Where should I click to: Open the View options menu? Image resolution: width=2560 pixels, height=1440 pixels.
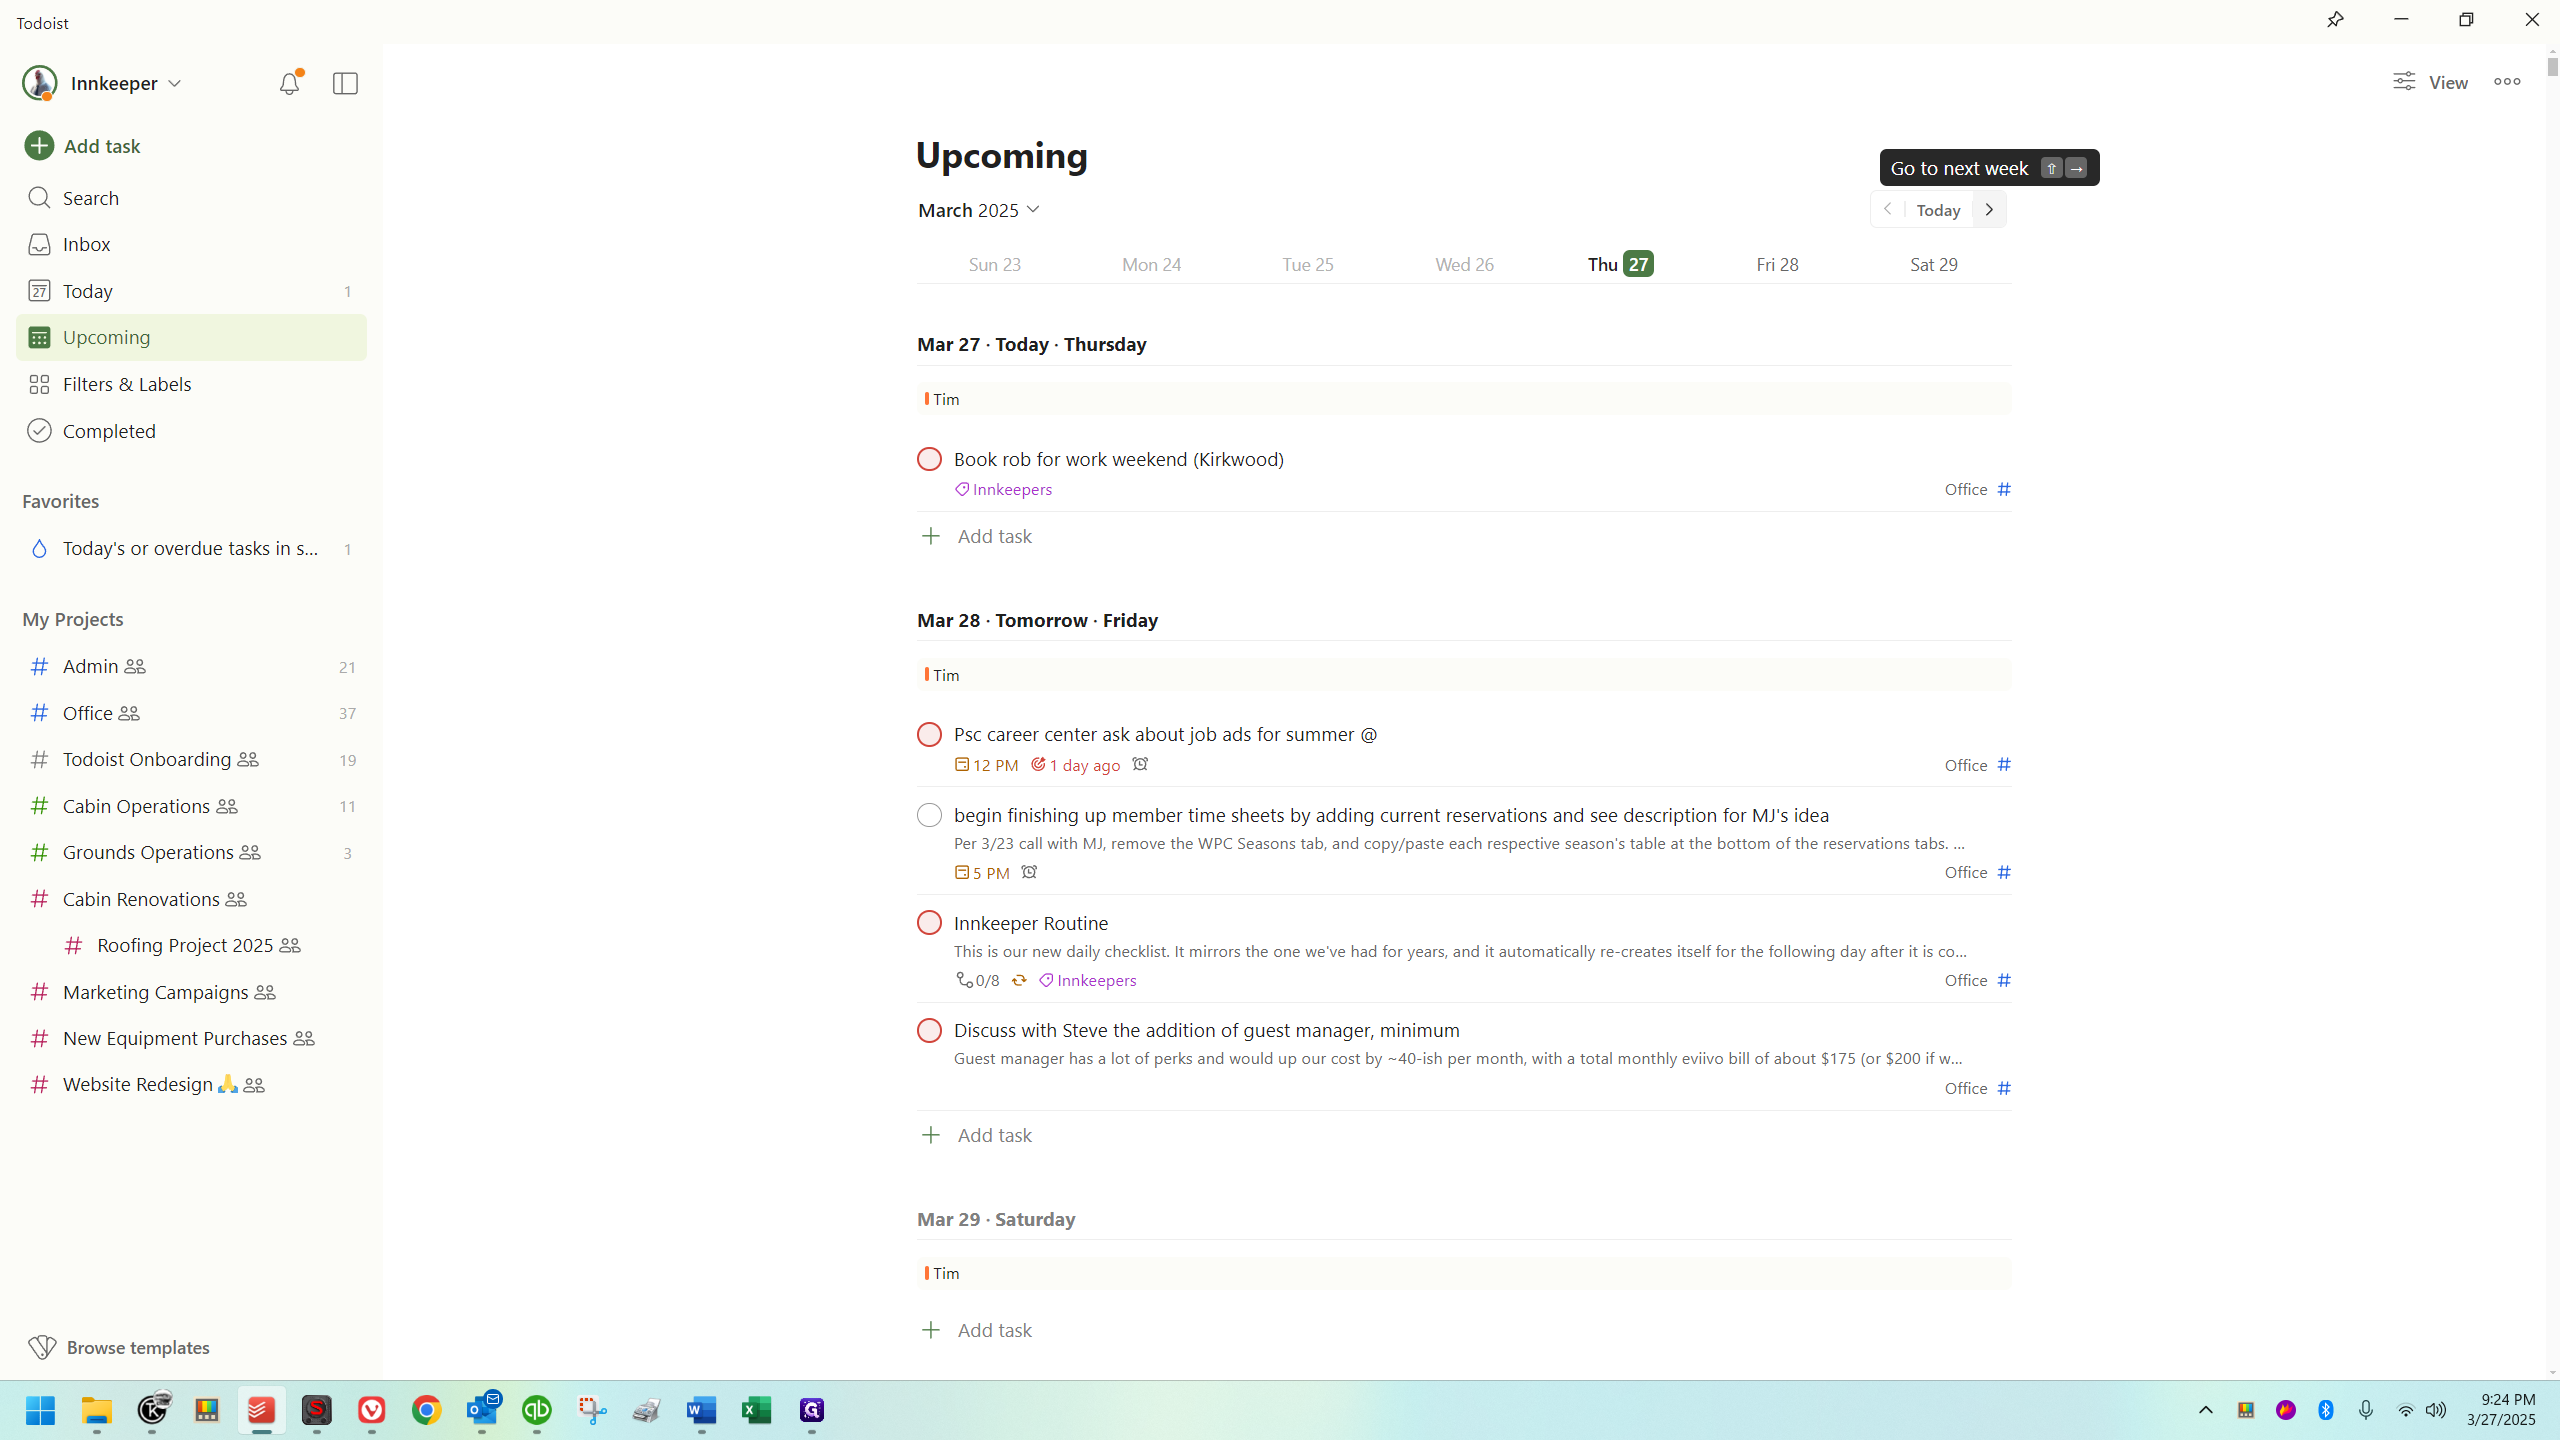click(x=2430, y=82)
